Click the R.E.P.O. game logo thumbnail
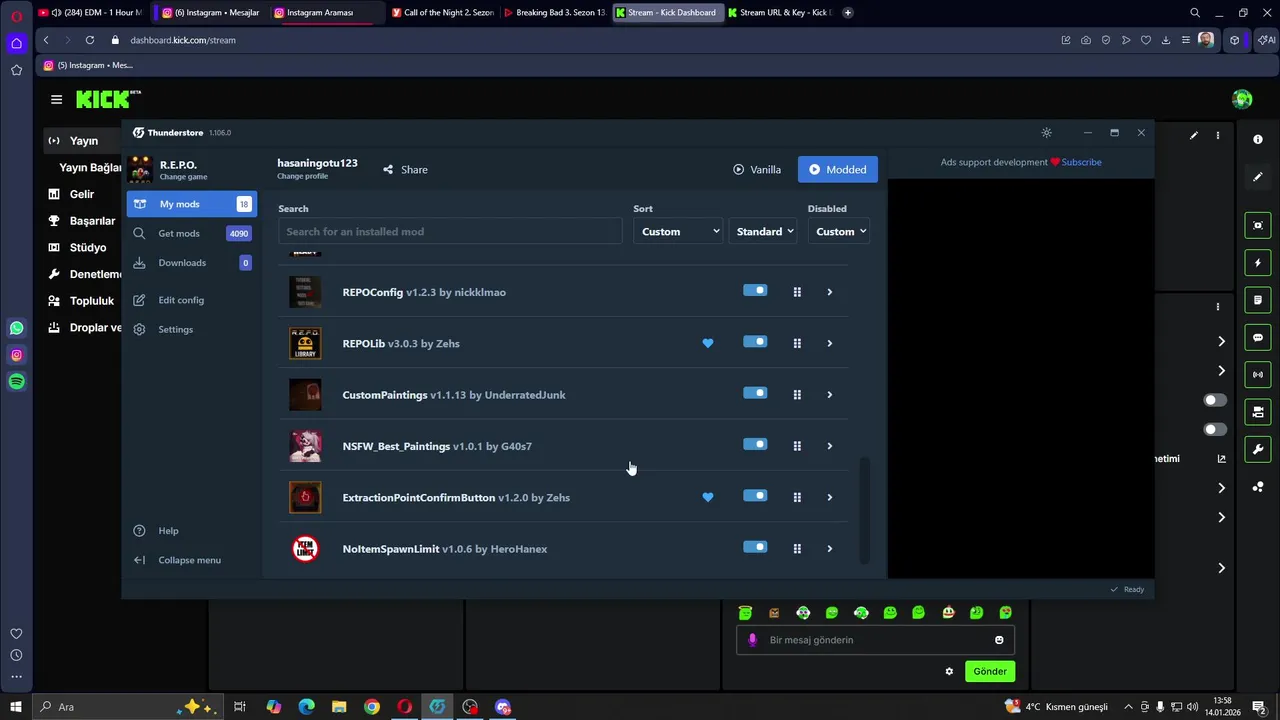Screen dimensions: 1280x720 (141, 169)
